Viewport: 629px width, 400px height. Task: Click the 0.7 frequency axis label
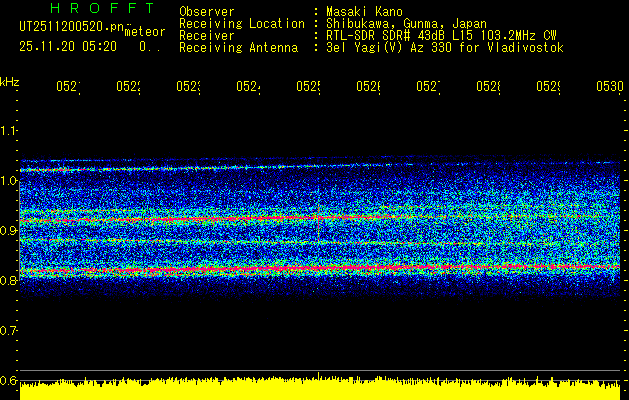tap(8, 331)
